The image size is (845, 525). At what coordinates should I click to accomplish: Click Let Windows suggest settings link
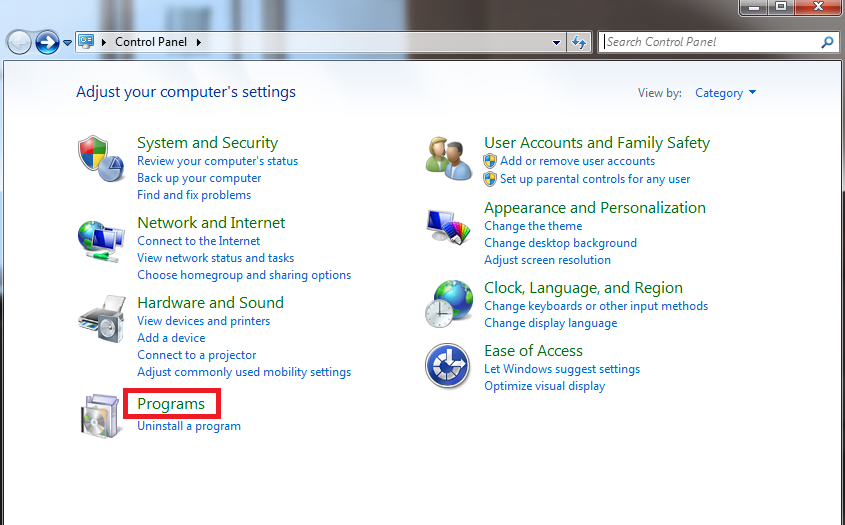(562, 369)
